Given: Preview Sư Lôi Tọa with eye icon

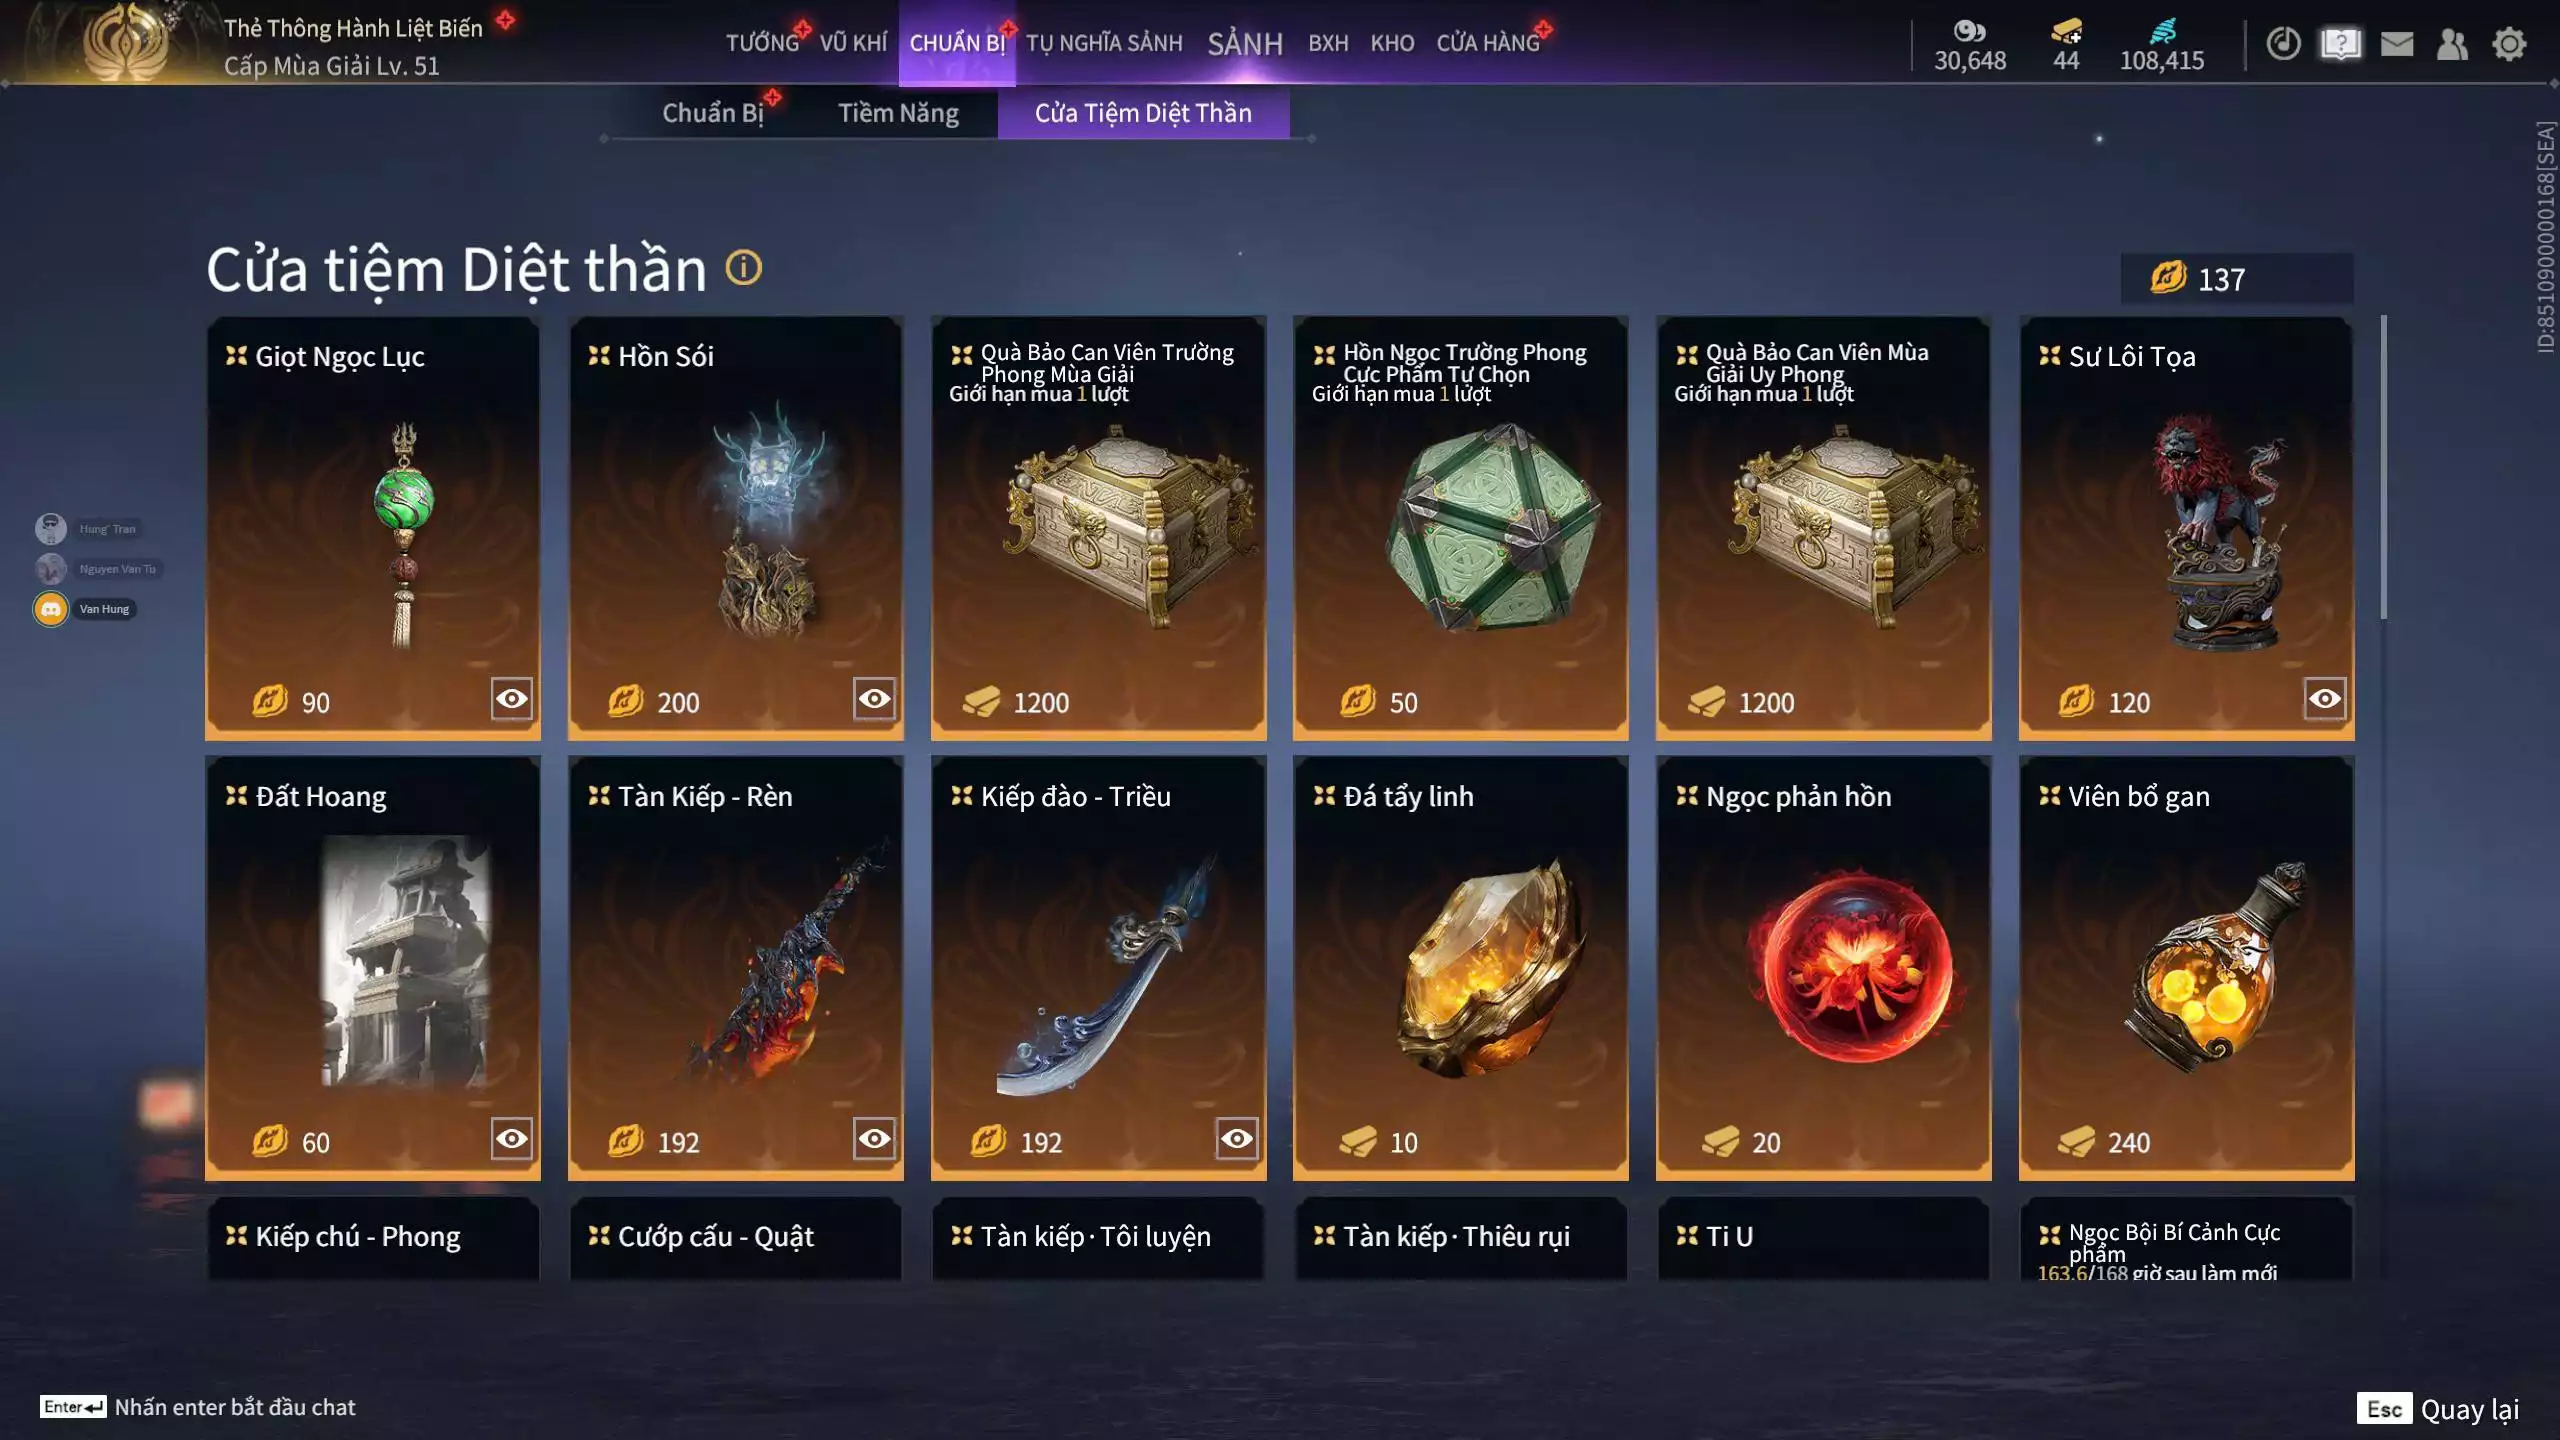Looking at the screenshot, I should [x=2325, y=699].
